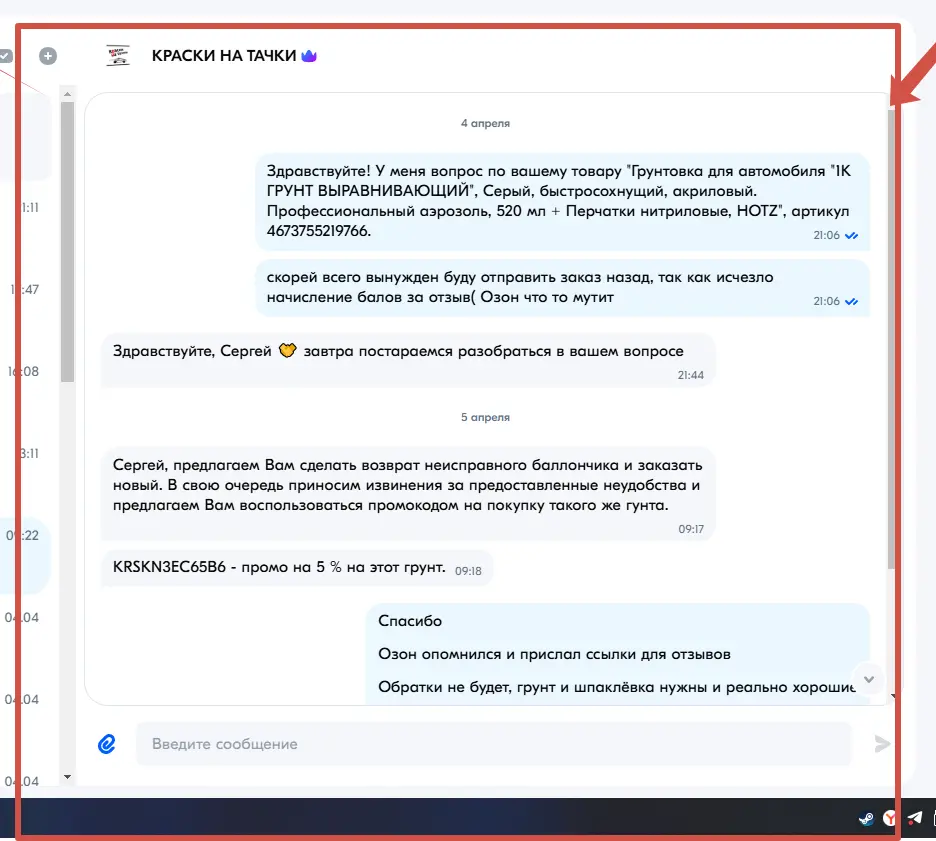The width and height of the screenshot is (936, 841).
Task: Click the send message arrow icon
Action: 882,744
